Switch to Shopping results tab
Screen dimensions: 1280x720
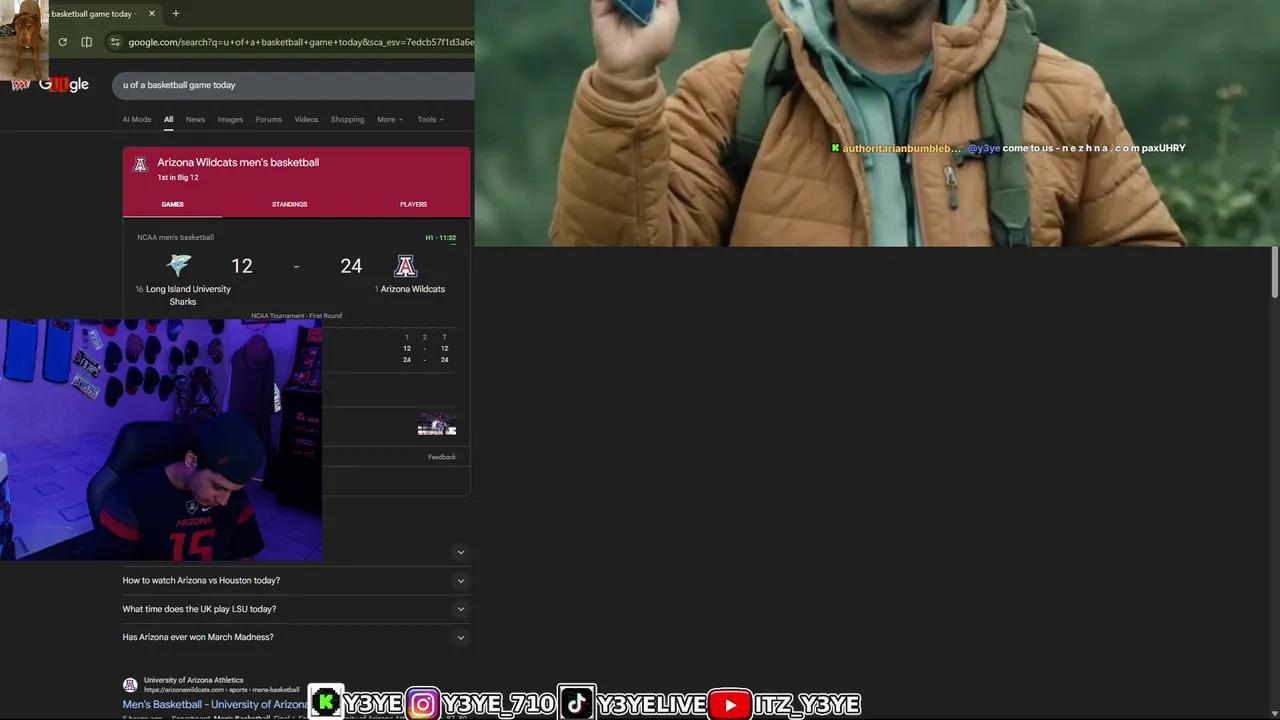pos(347,119)
